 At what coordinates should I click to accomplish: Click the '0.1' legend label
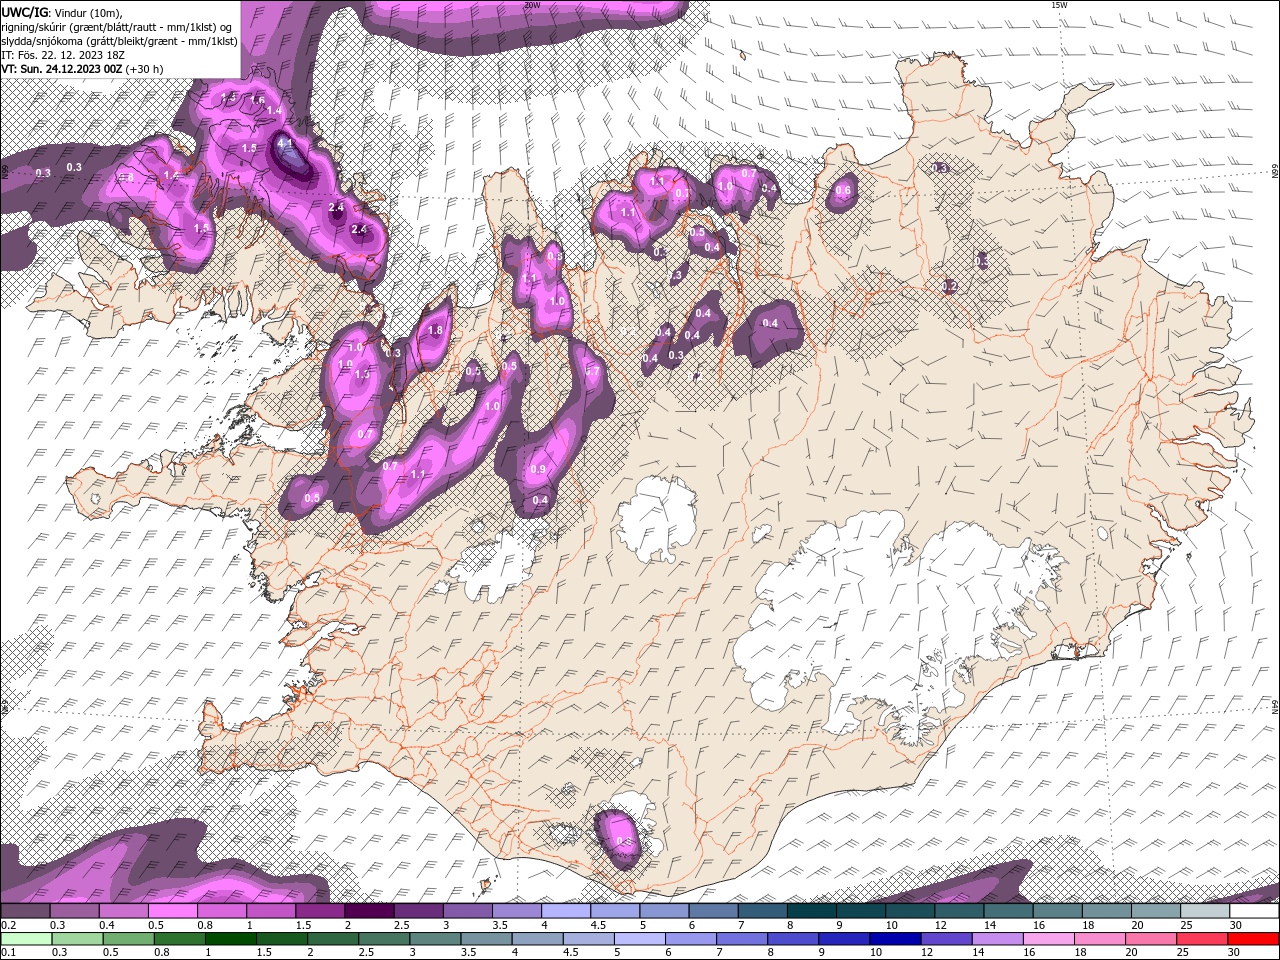[7, 953]
